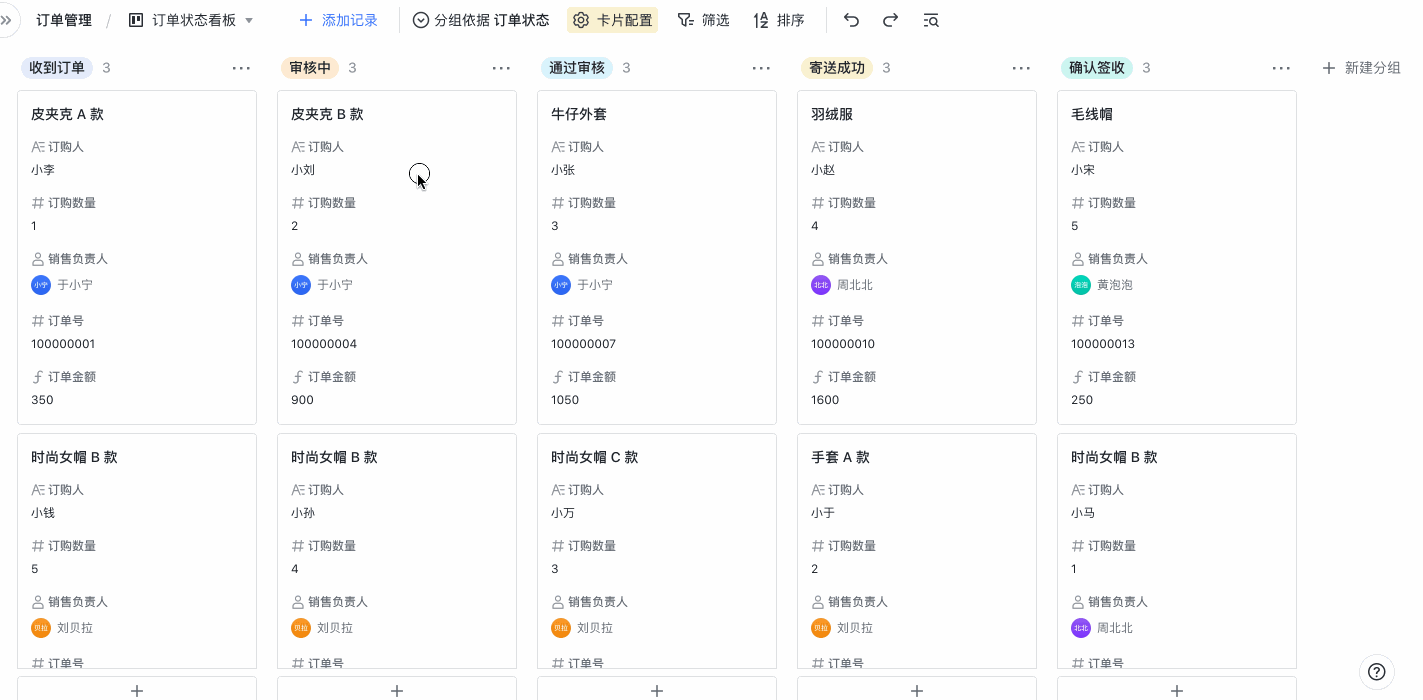Click 周北北 avatar on 羽绒服 card
This screenshot has height=700, width=1423.
[x=821, y=285]
